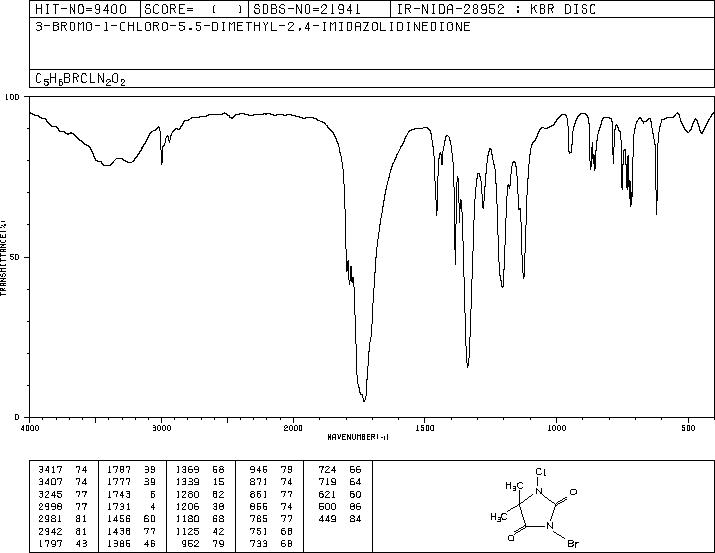Screen dimensions: 715x553
Task: Select peak value 1369 in the table
Action: 187,469
